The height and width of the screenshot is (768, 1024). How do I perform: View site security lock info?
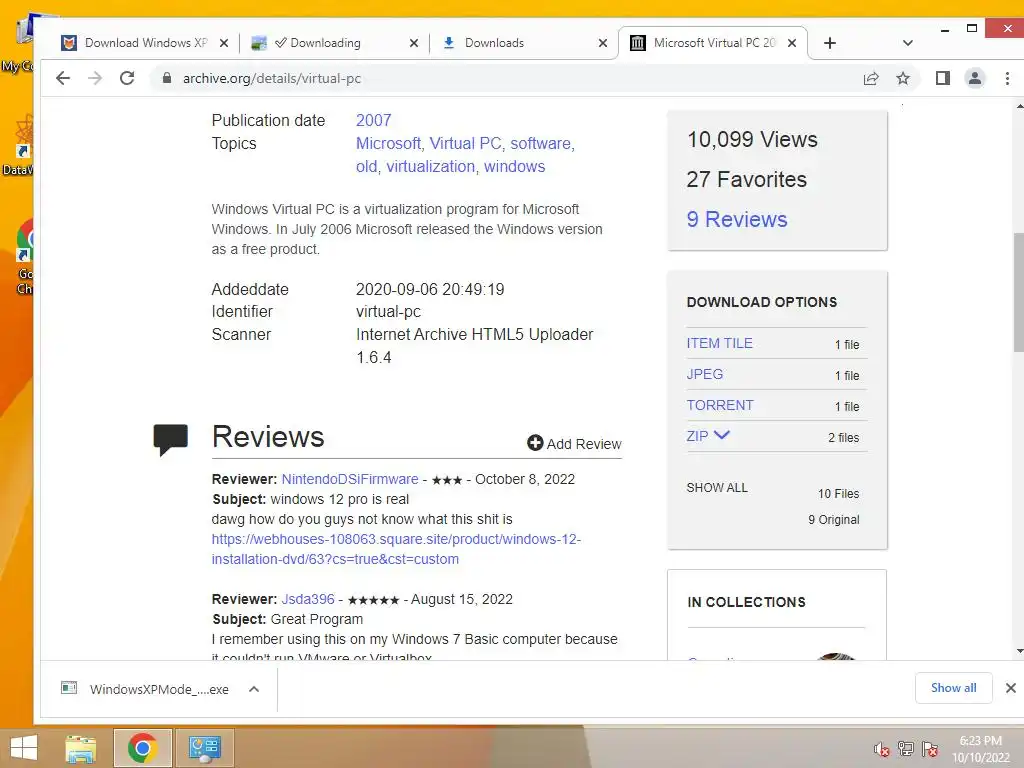167,78
